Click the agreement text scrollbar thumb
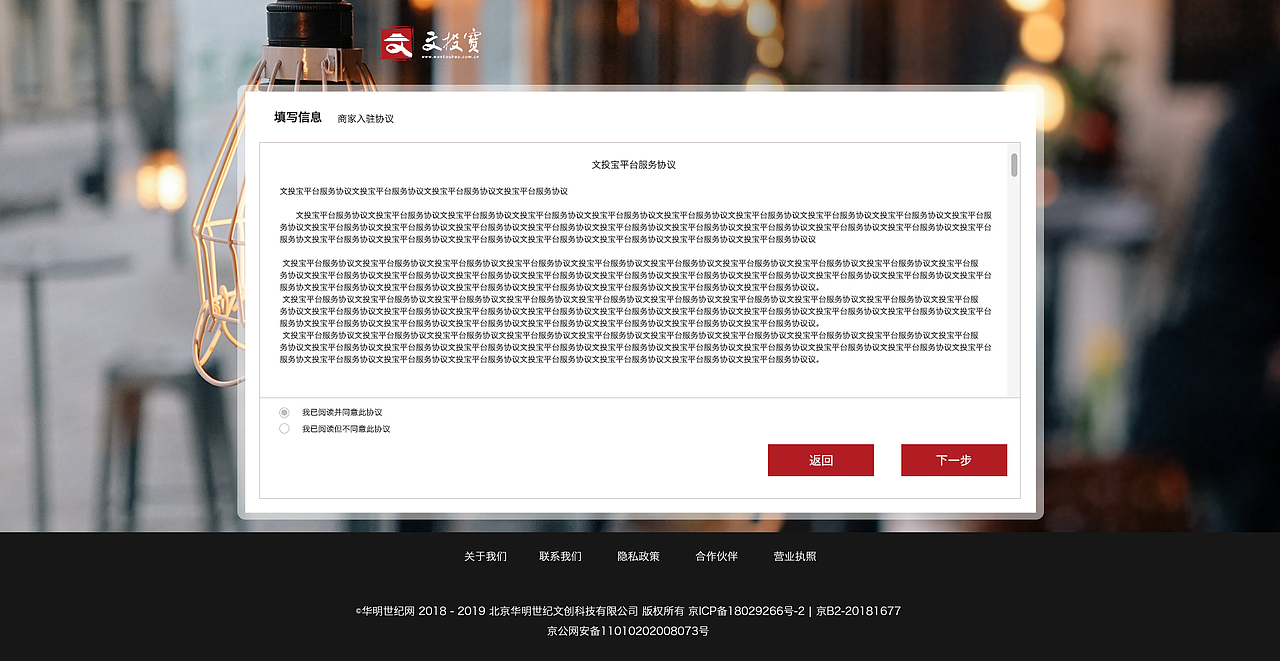 [x=1014, y=165]
